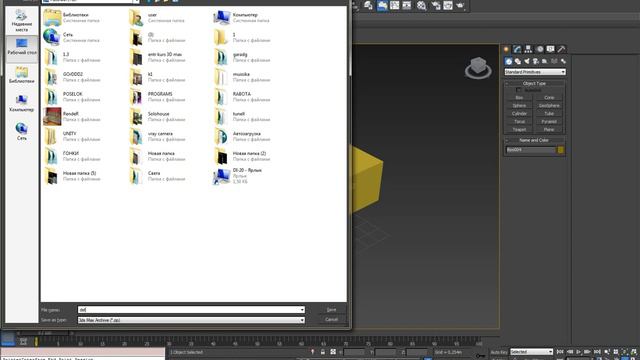Switch to the Display panel tab
The width and height of the screenshot is (640, 360).
coord(550,49)
